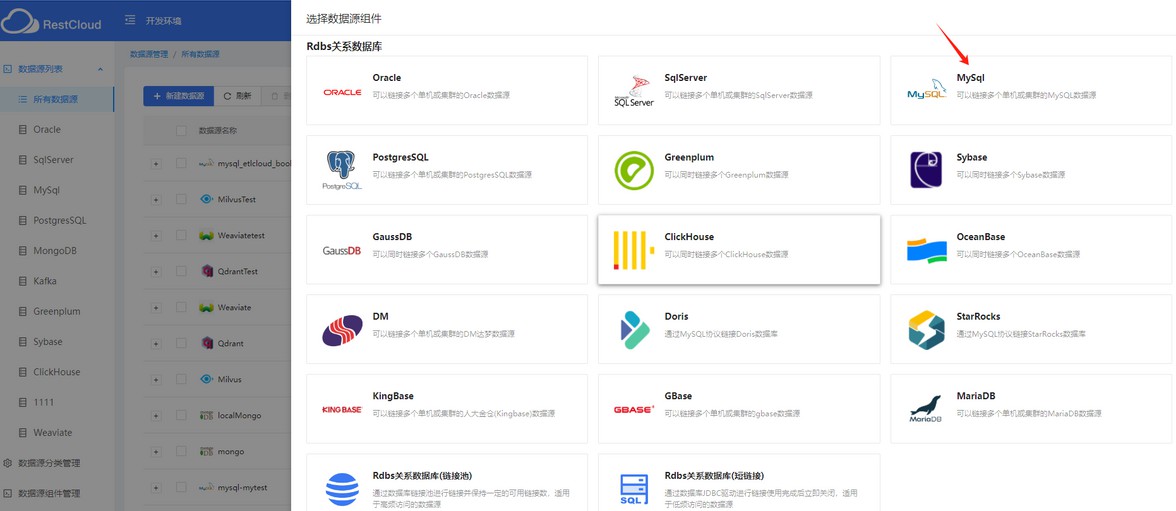Click the 刷新 refresh button
The height and width of the screenshot is (511, 1176).
pos(238,96)
